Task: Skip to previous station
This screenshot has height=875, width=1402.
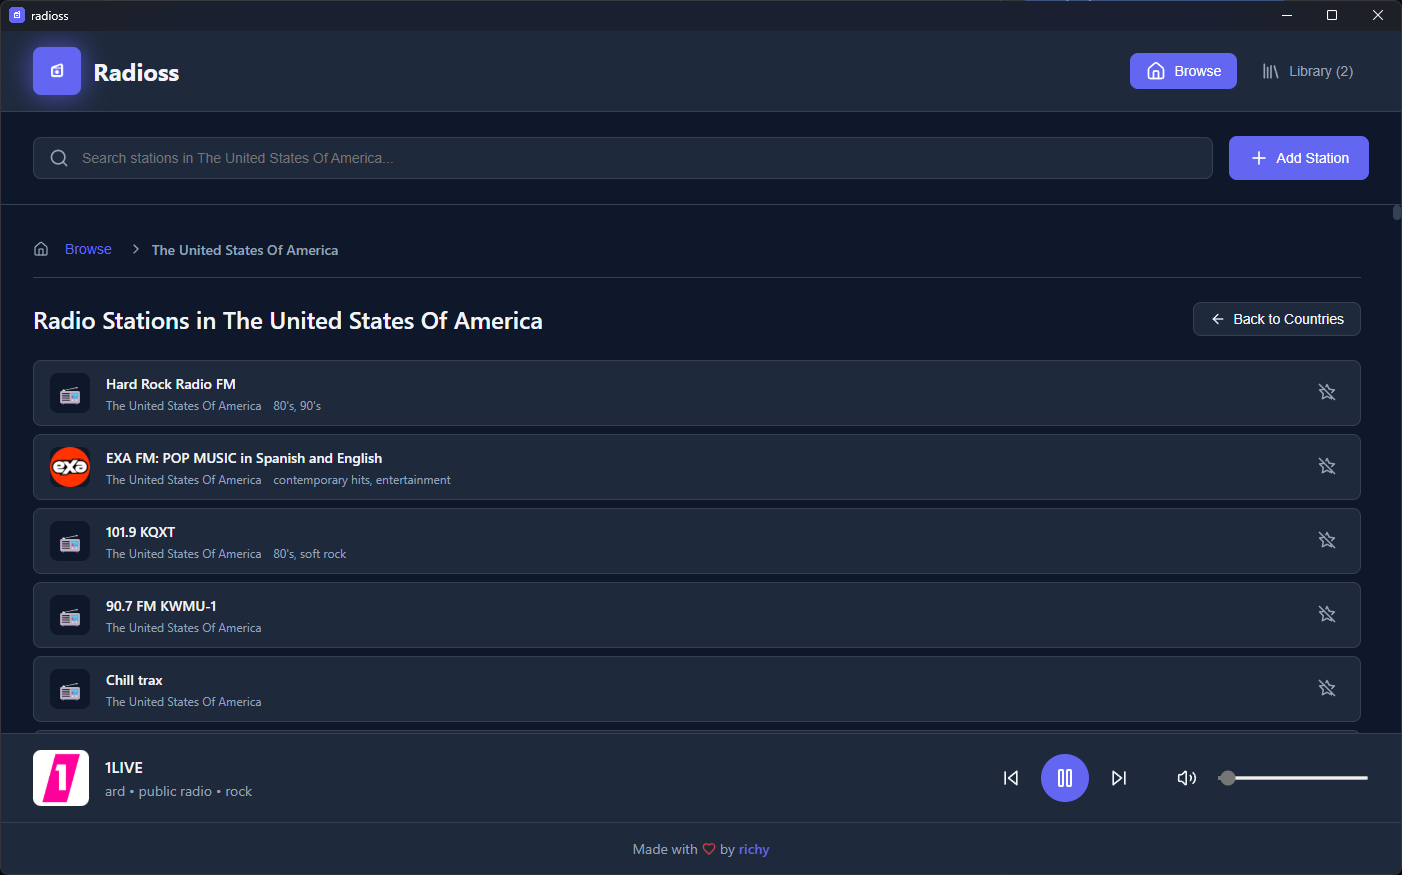Action: (x=1011, y=778)
